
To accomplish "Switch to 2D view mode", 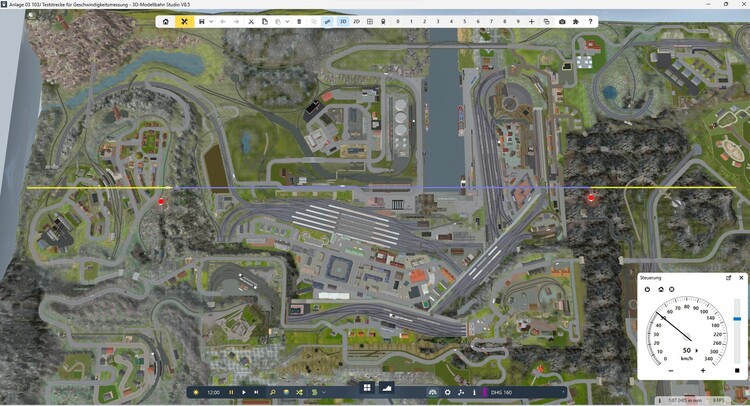I will (x=356, y=21).
